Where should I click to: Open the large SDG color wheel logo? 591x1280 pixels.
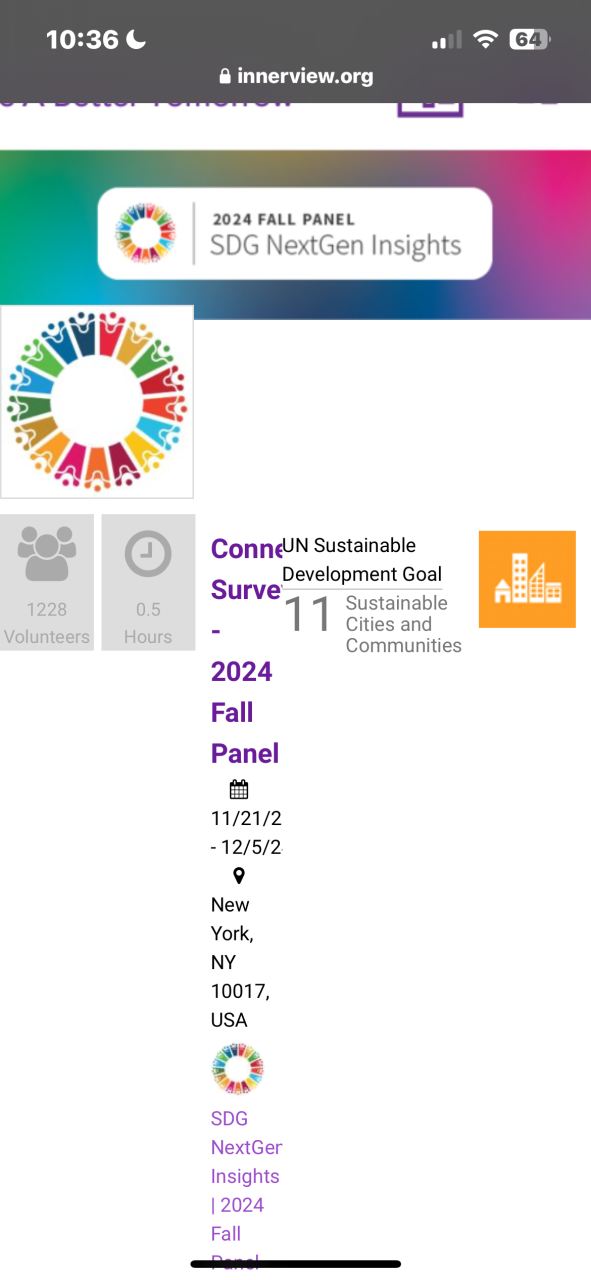[97, 402]
